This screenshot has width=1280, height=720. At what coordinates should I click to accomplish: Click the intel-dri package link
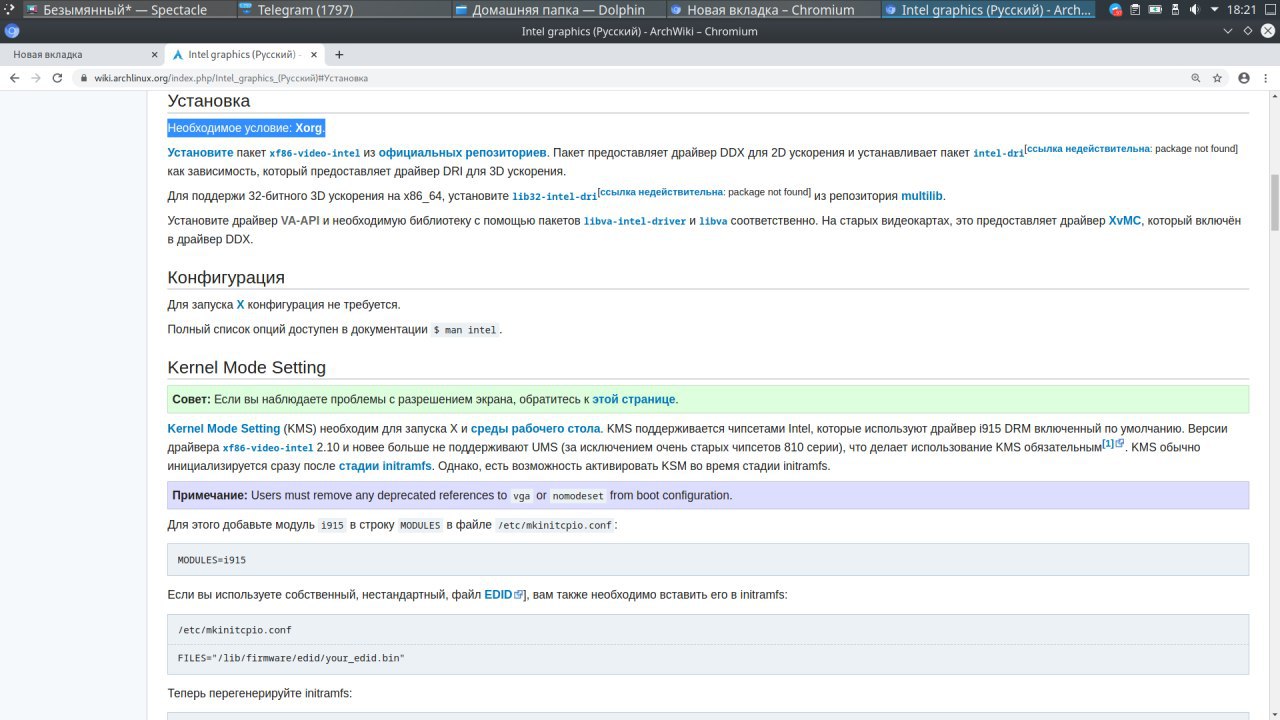pyautogui.click(x=998, y=154)
